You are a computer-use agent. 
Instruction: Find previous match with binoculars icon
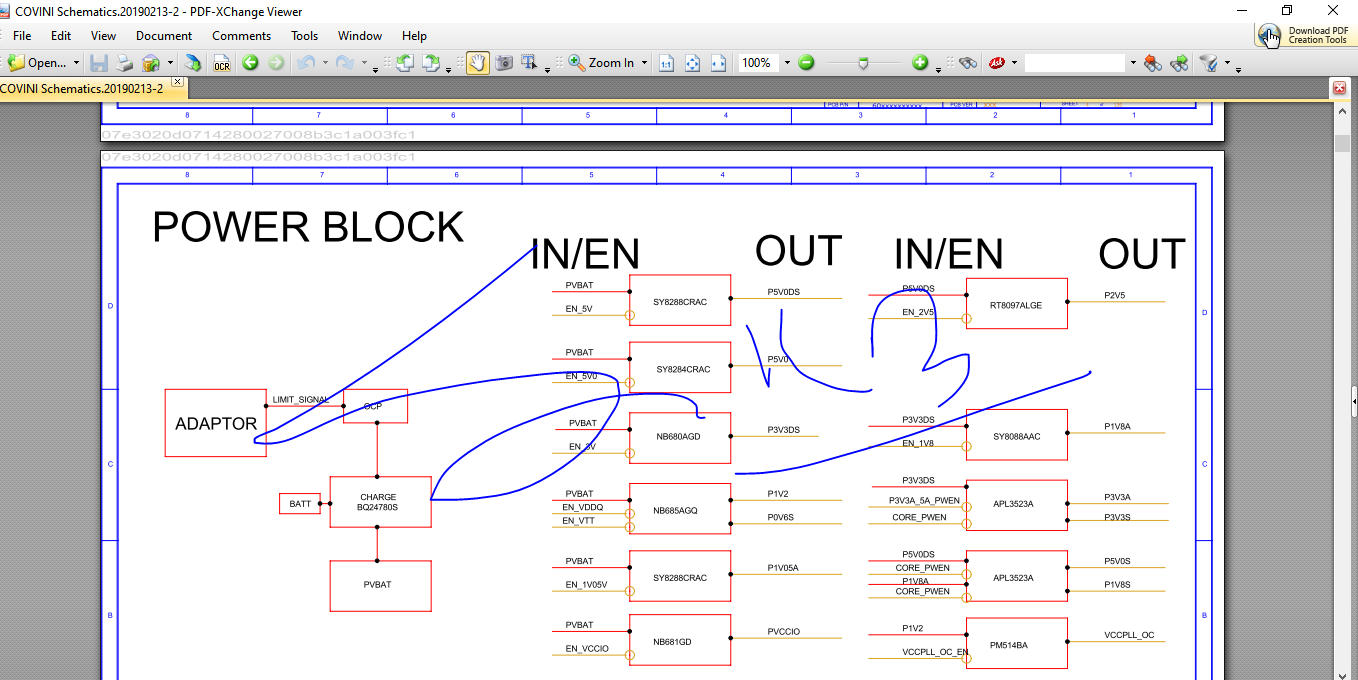tap(1153, 63)
